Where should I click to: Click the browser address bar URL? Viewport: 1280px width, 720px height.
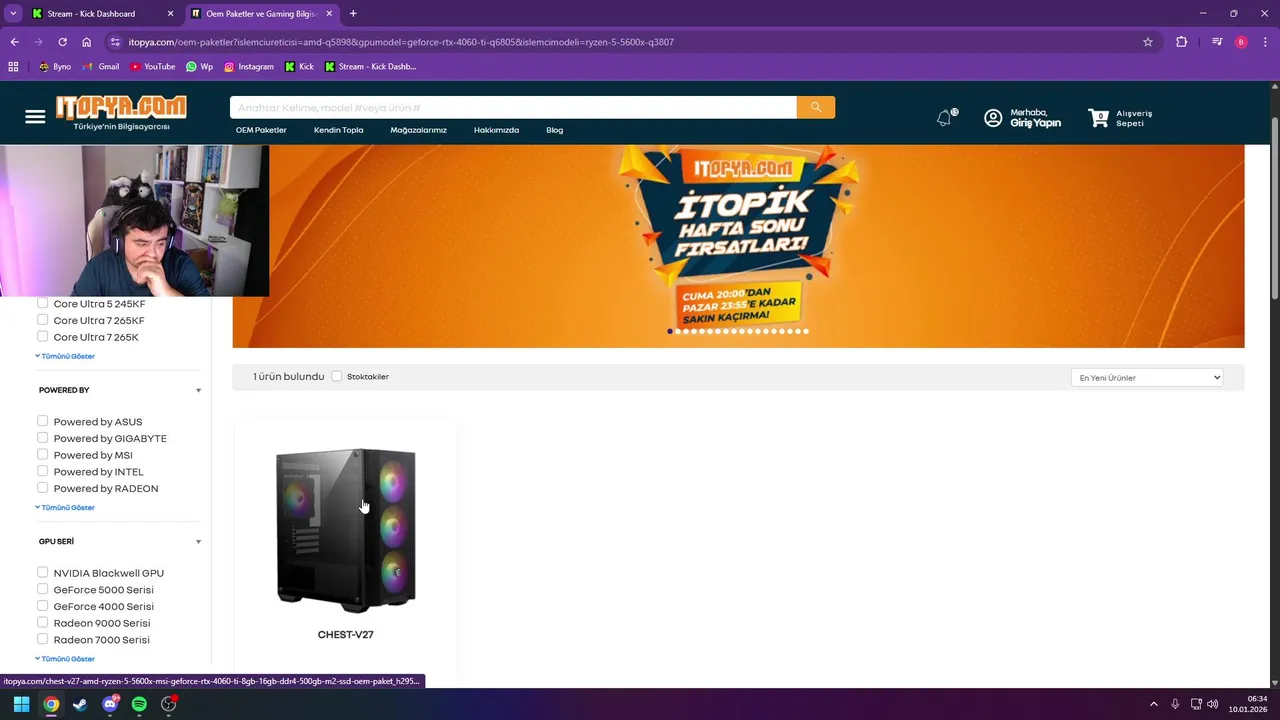pos(401,42)
